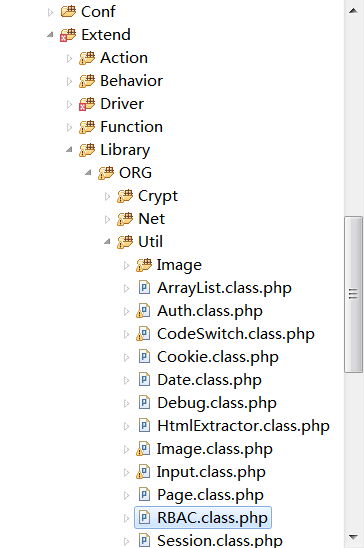The image size is (364, 548).
Task: Click the Session.class.php file icon
Action: [144, 540]
